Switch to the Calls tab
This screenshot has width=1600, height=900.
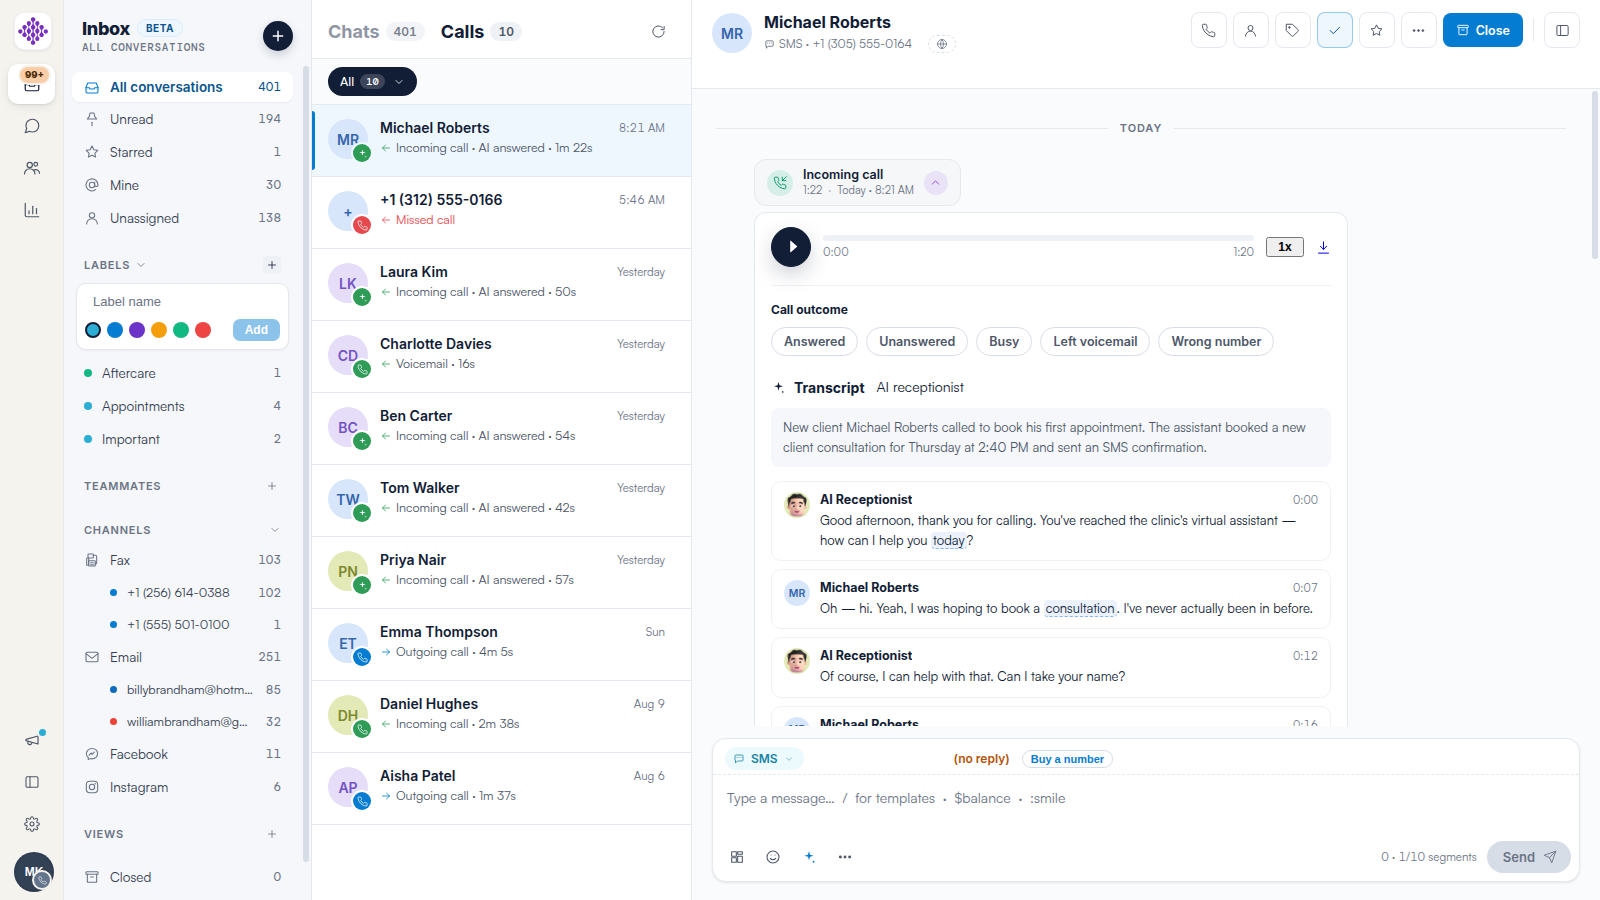pyautogui.click(x=480, y=32)
